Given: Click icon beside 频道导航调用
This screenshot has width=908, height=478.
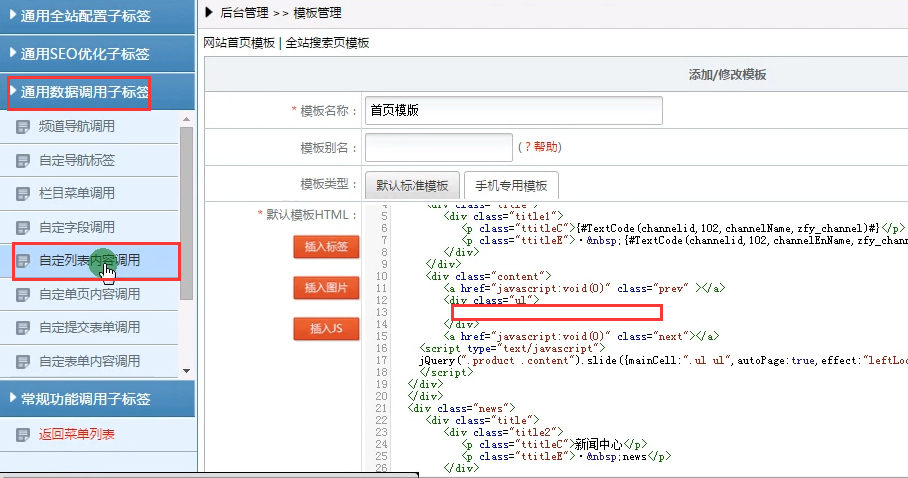Looking at the screenshot, I should [x=23, y=127].
